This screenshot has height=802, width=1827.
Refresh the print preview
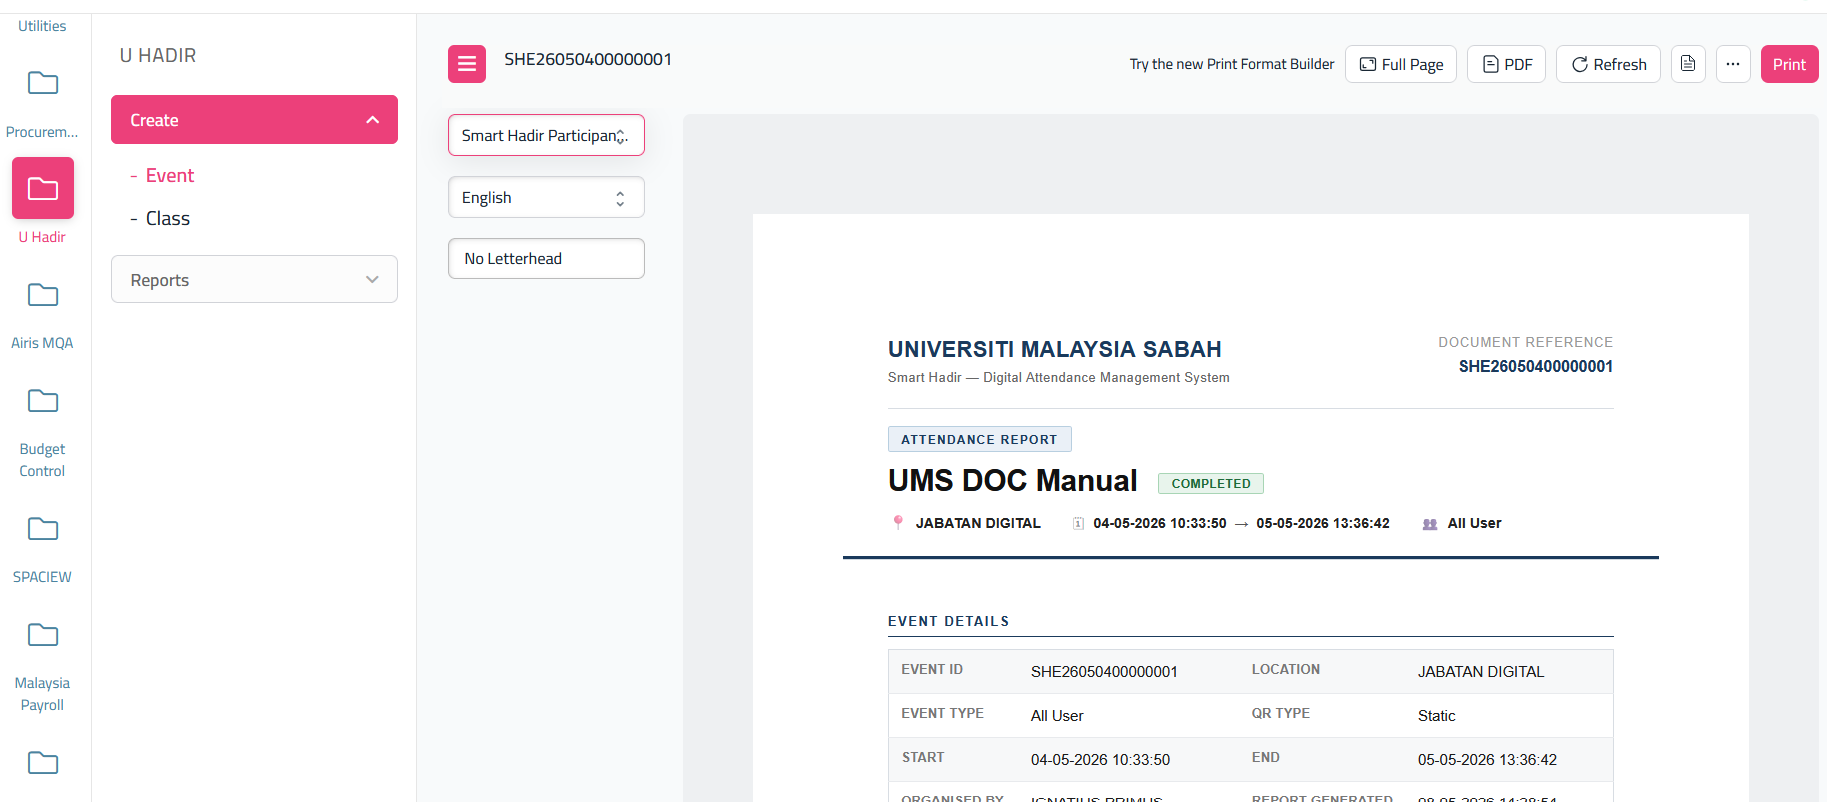pos(1608,64)
